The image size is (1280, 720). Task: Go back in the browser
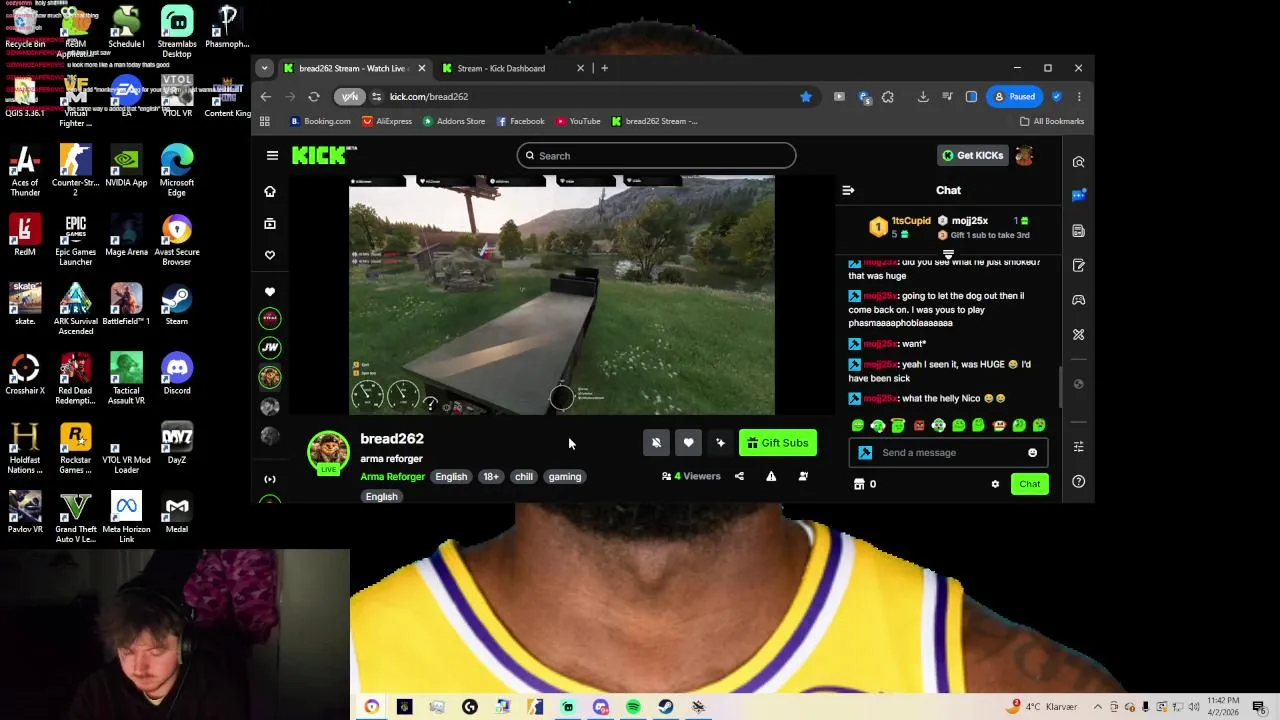[x=265, y=97]
